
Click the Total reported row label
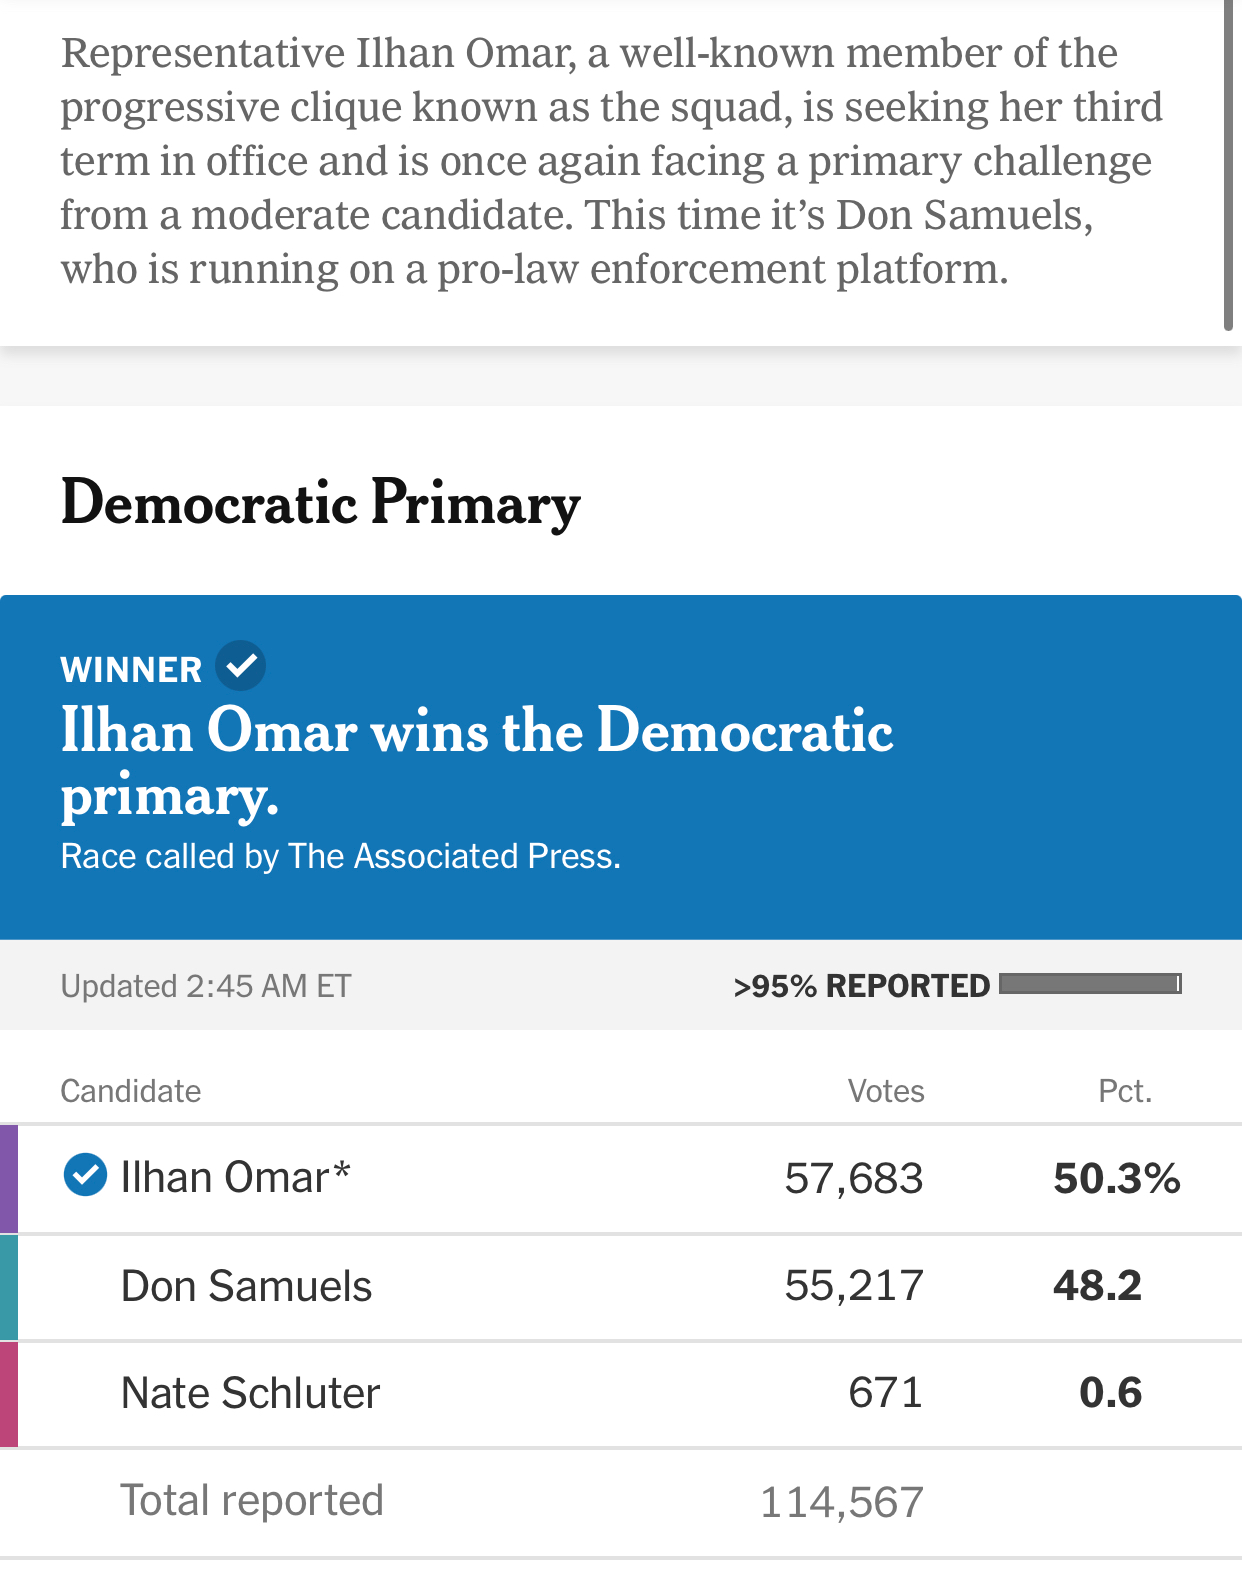pos(252,1501)
